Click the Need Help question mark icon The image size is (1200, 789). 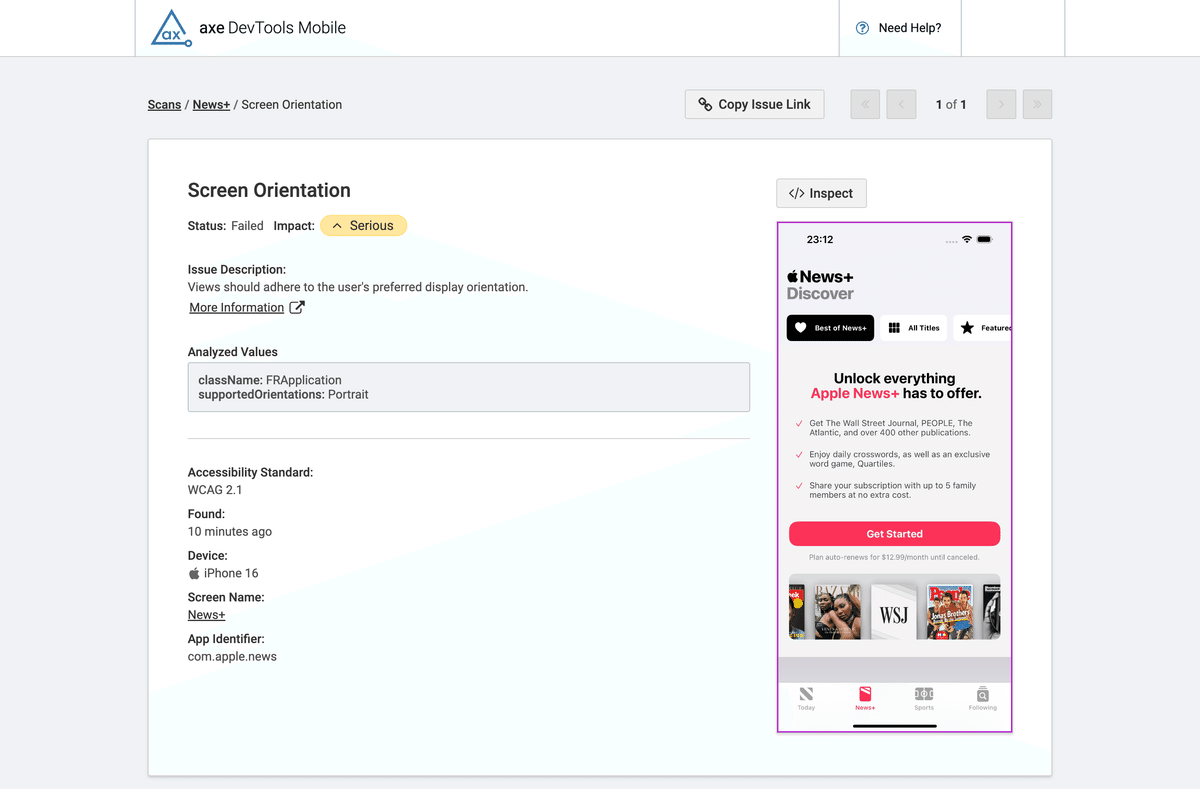862,28
